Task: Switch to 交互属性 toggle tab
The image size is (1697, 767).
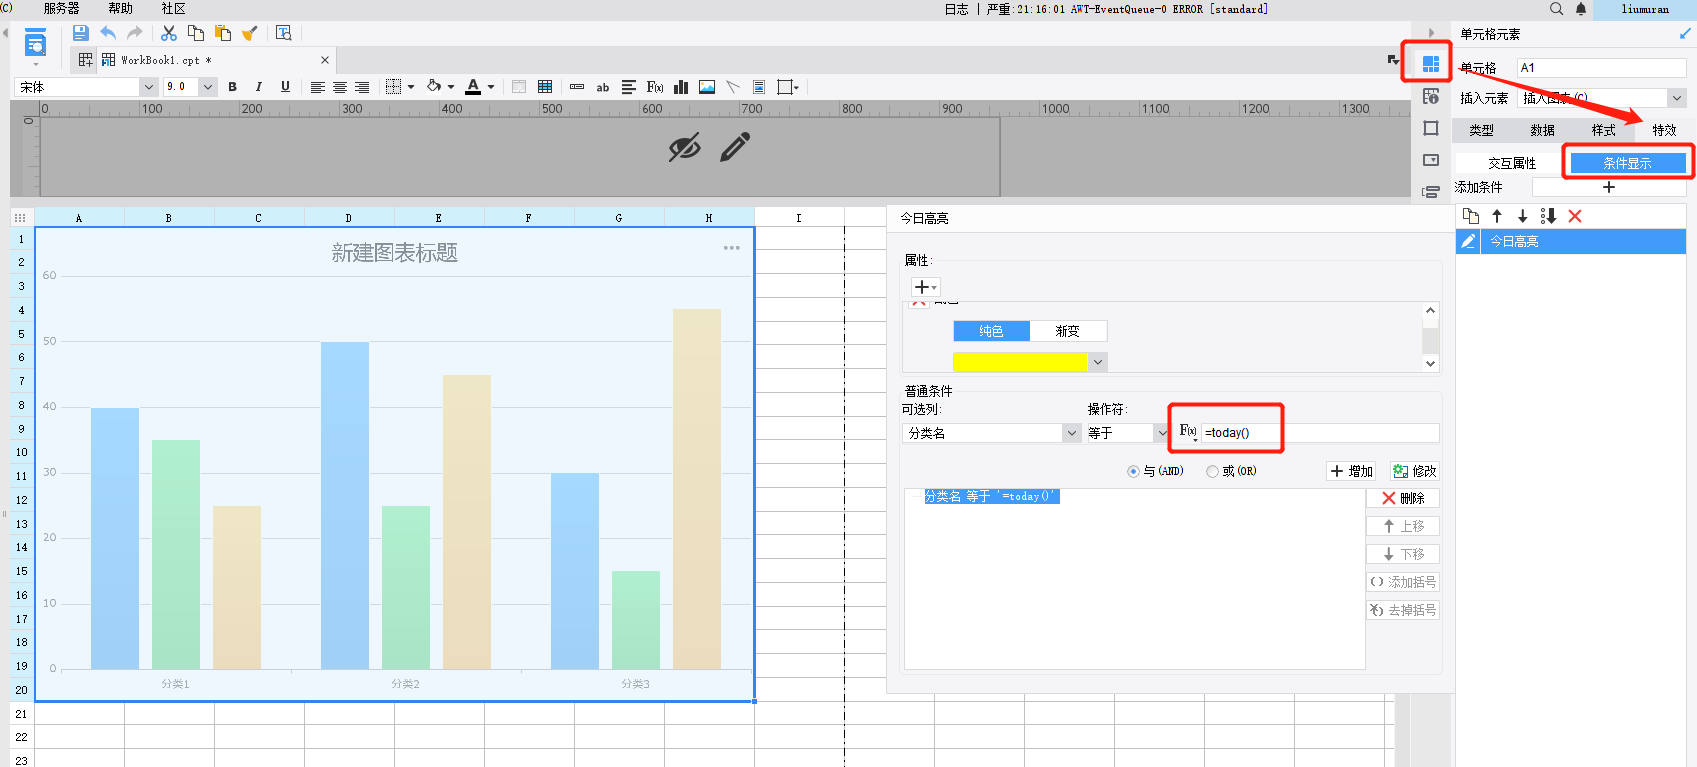Action: point(1512,163)
